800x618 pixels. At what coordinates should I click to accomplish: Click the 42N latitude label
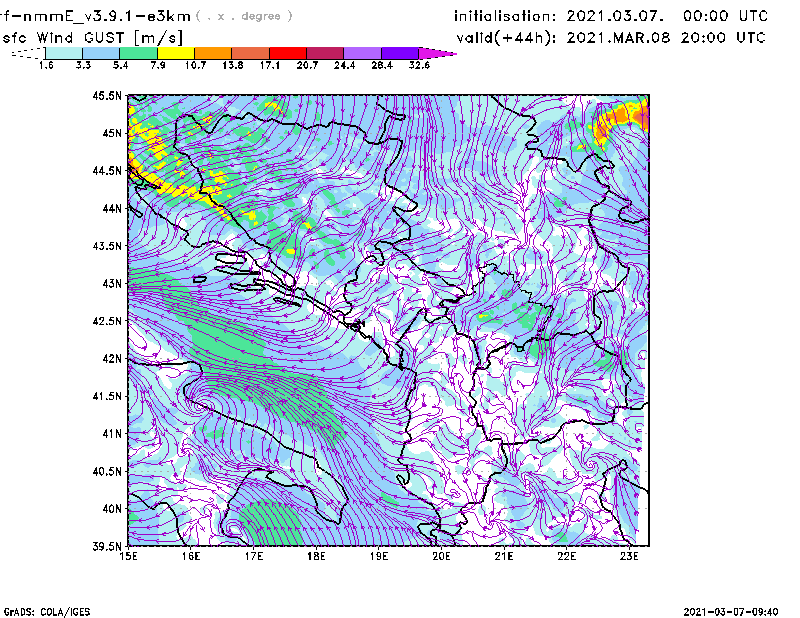112,359
